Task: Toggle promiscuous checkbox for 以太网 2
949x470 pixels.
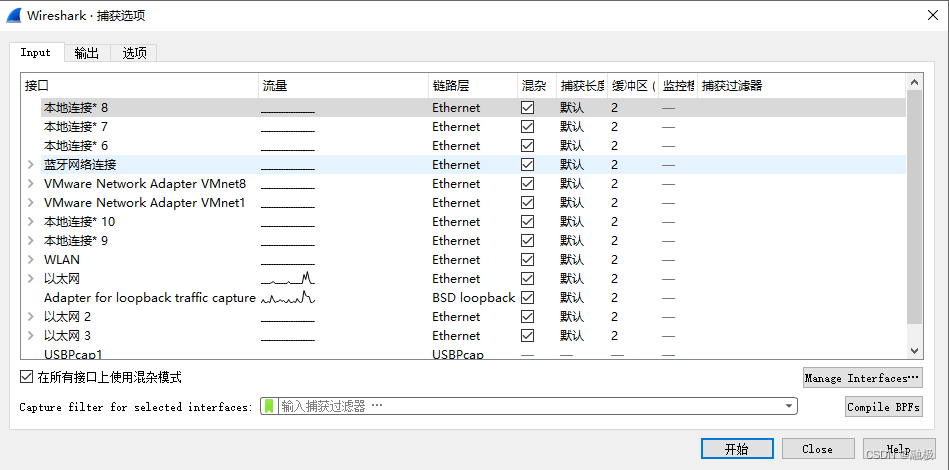Action: pyautogui.click(x=528, y=316)
